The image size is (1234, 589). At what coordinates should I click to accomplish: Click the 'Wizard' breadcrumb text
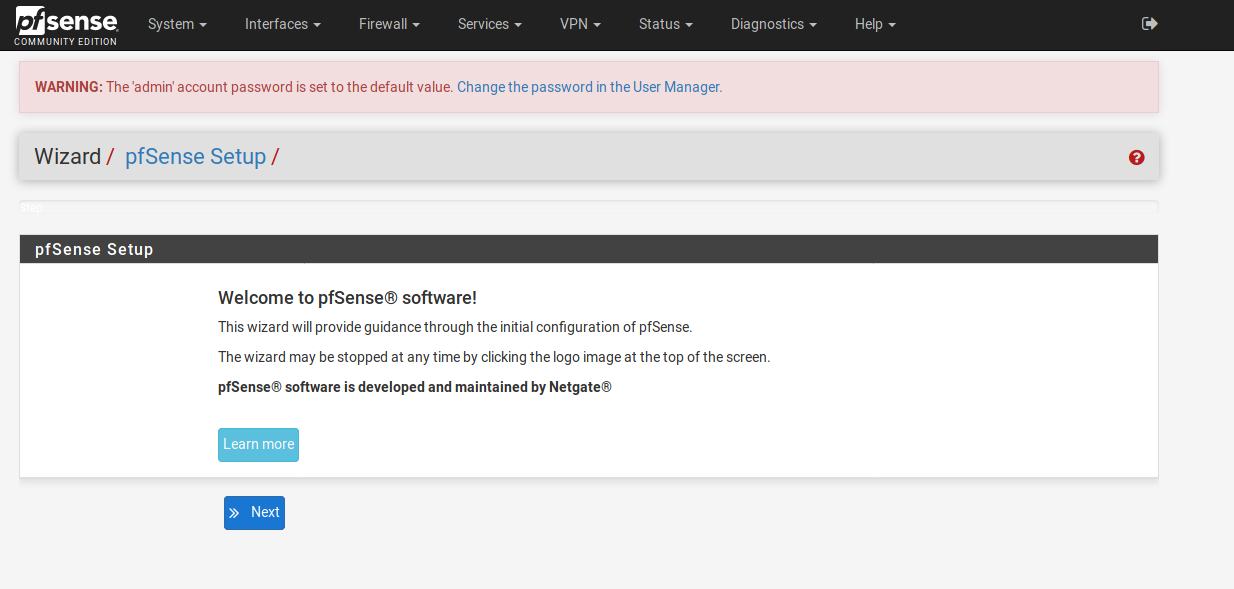68,157
